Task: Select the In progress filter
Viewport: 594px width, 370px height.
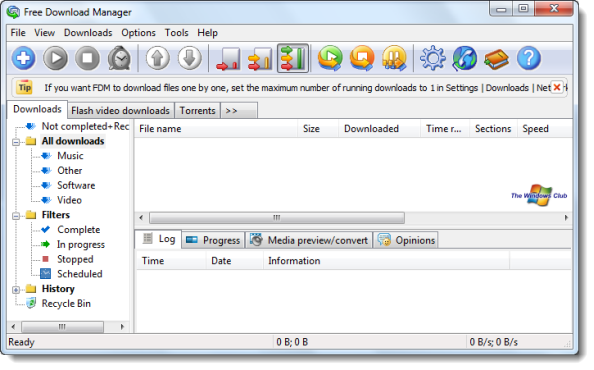Action: (x=81, y=245)
